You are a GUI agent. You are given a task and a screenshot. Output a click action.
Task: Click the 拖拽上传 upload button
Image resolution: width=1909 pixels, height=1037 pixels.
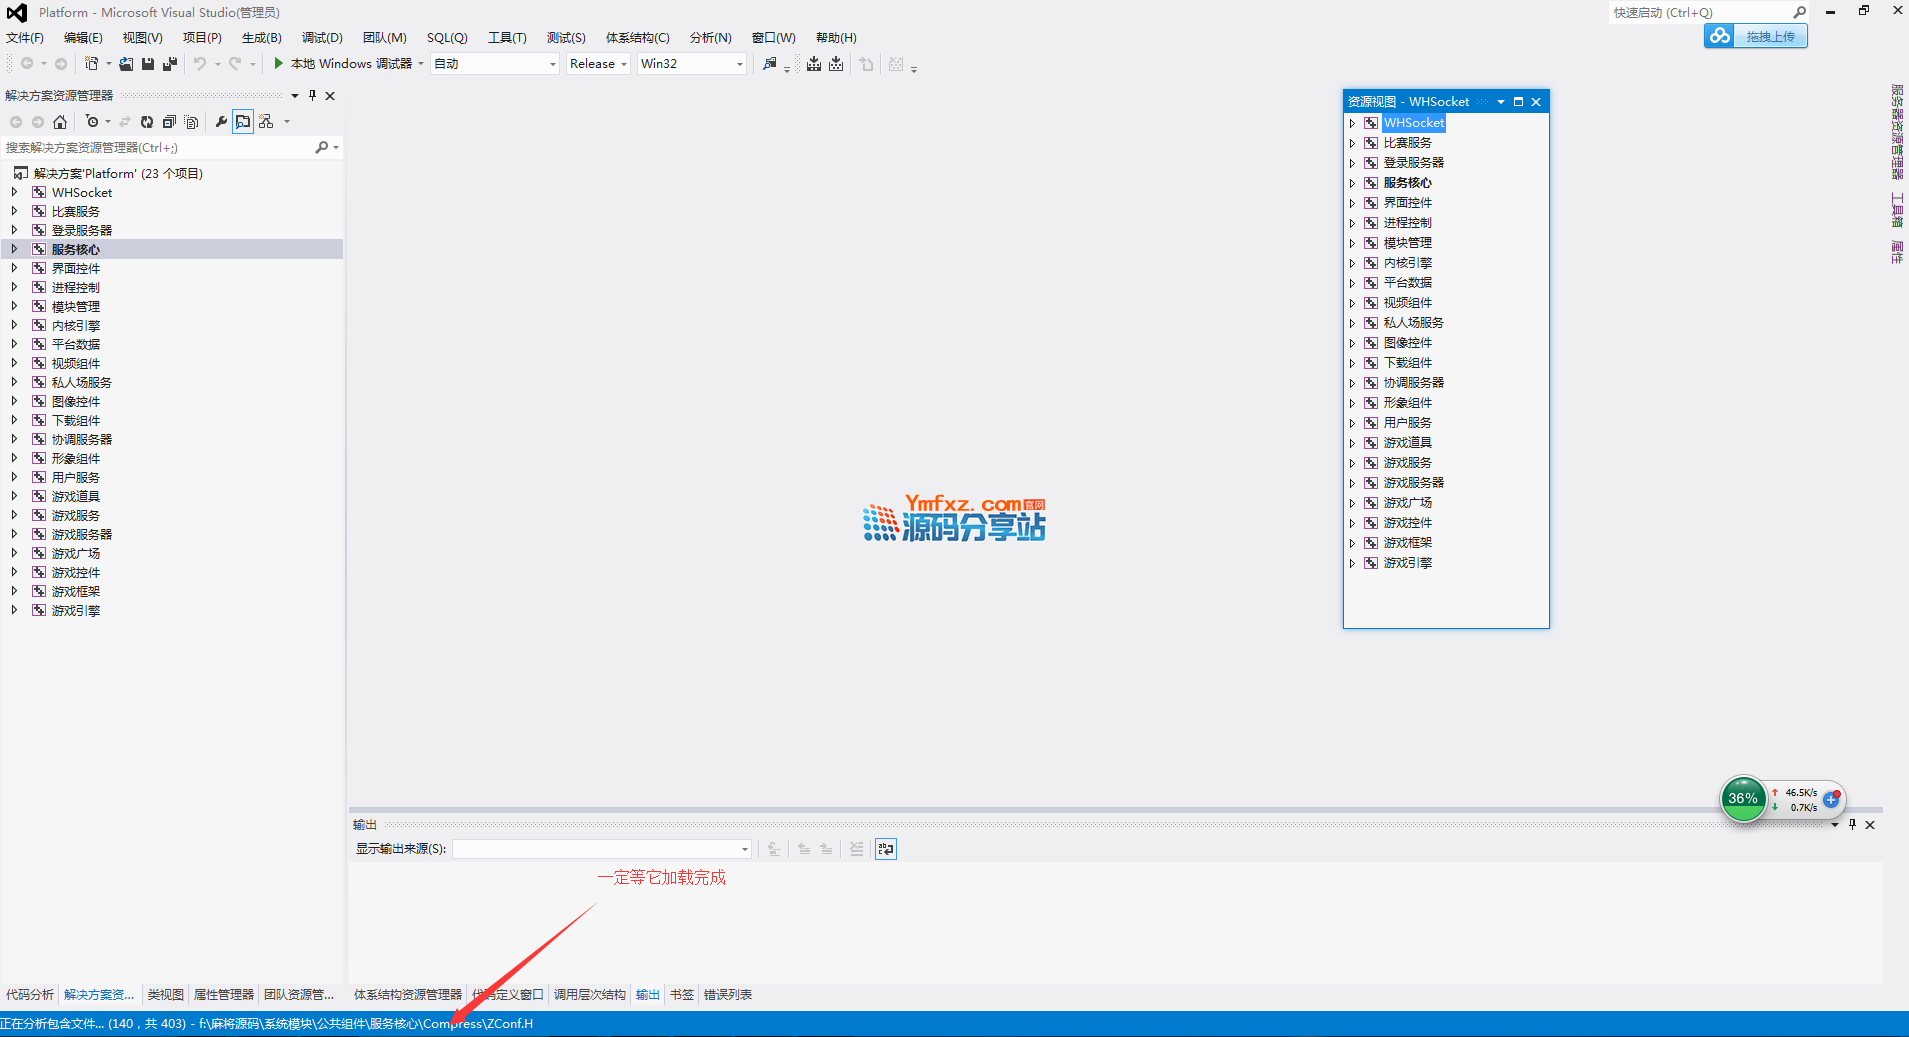point(1756,37)
